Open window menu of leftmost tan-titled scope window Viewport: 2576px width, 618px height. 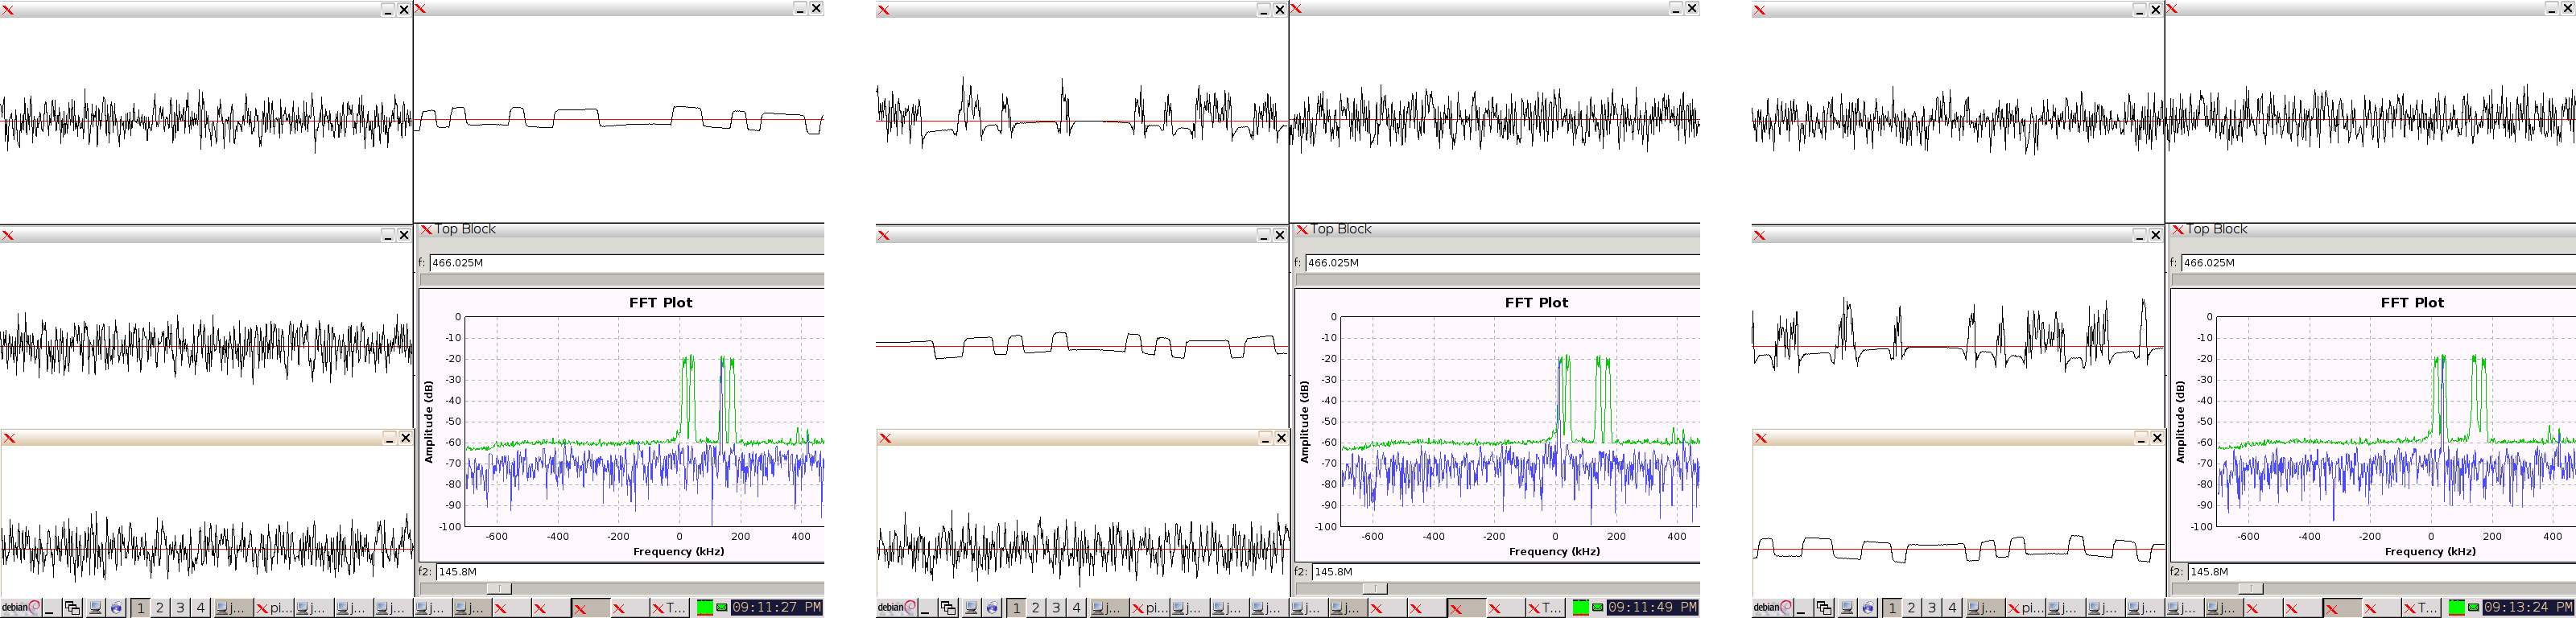pyautogui.click(x=10, y=438)
